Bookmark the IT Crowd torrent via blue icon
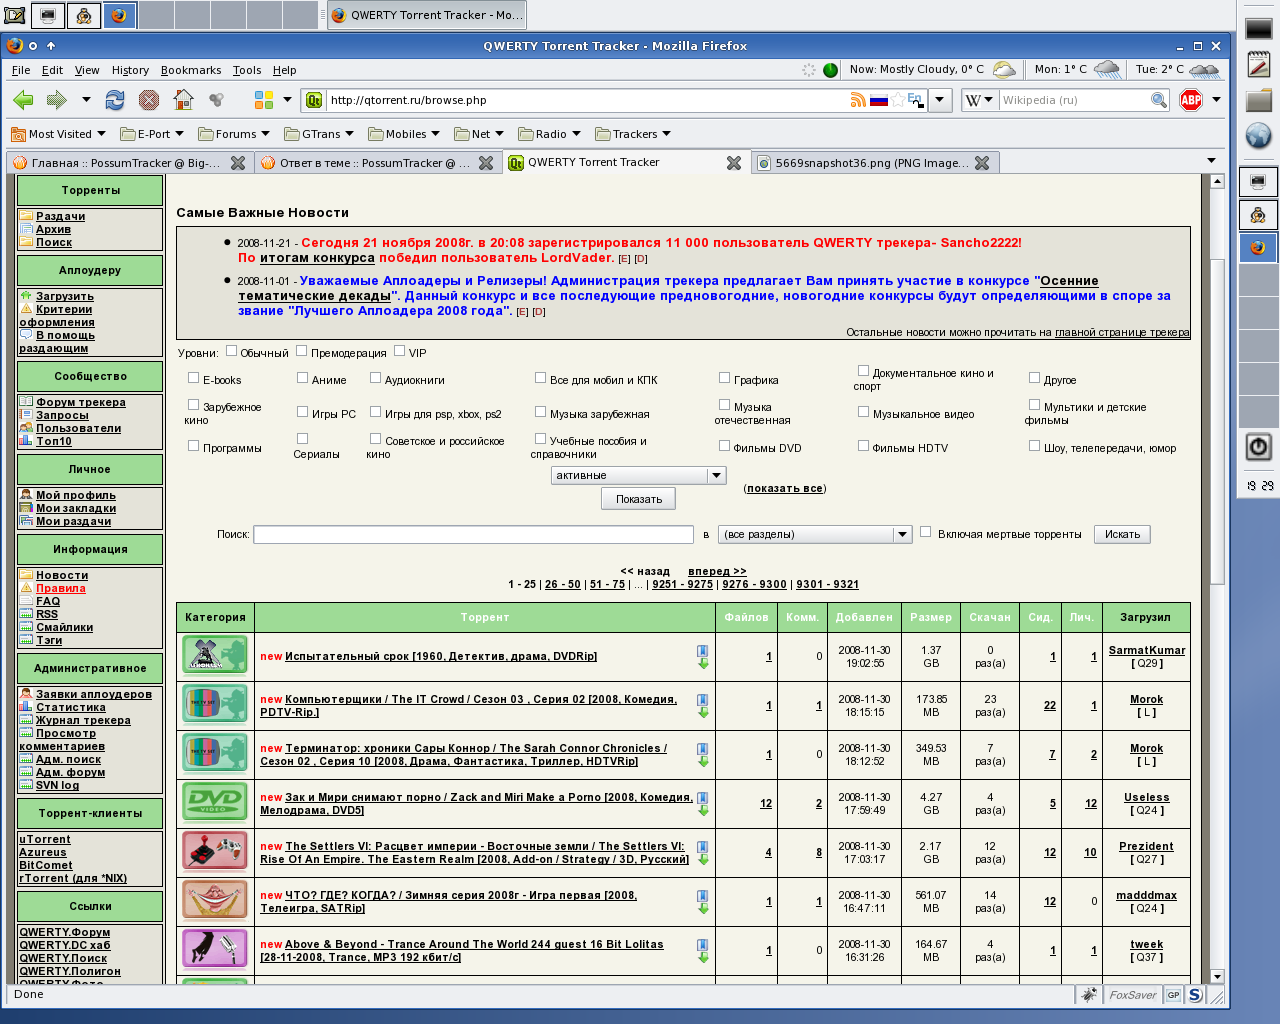Image resolution: width=1280 pixels, height=1024 pixels. coord(703,700)
